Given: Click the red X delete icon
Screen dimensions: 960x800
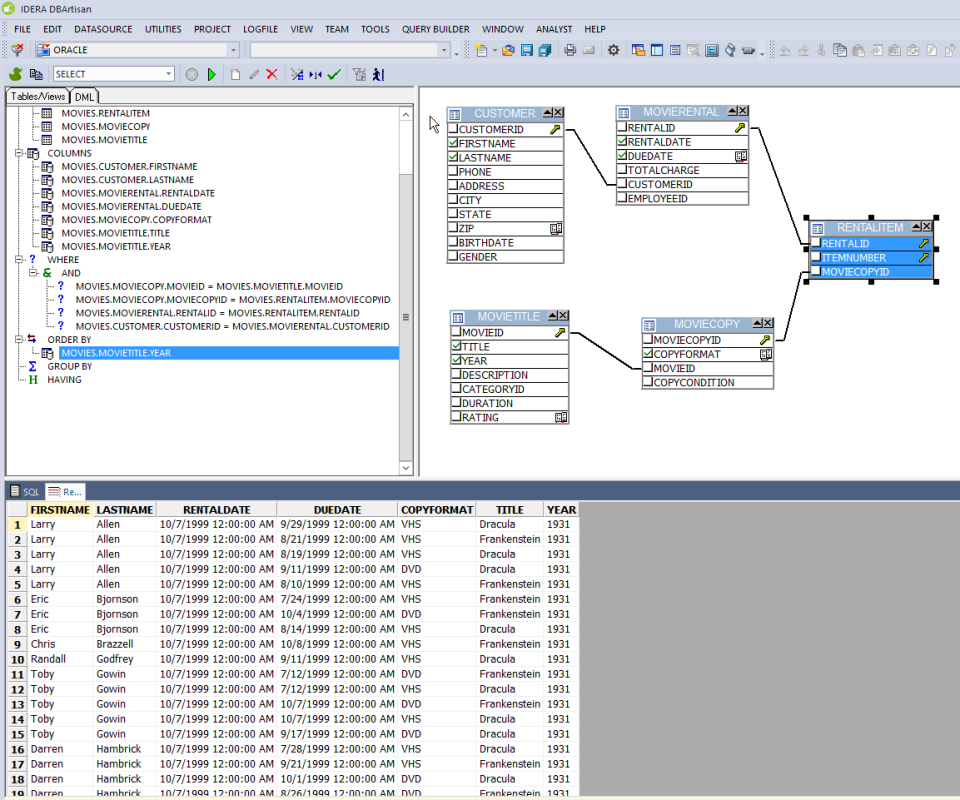Looking at the screenshot, I should [x=271, y=74].
